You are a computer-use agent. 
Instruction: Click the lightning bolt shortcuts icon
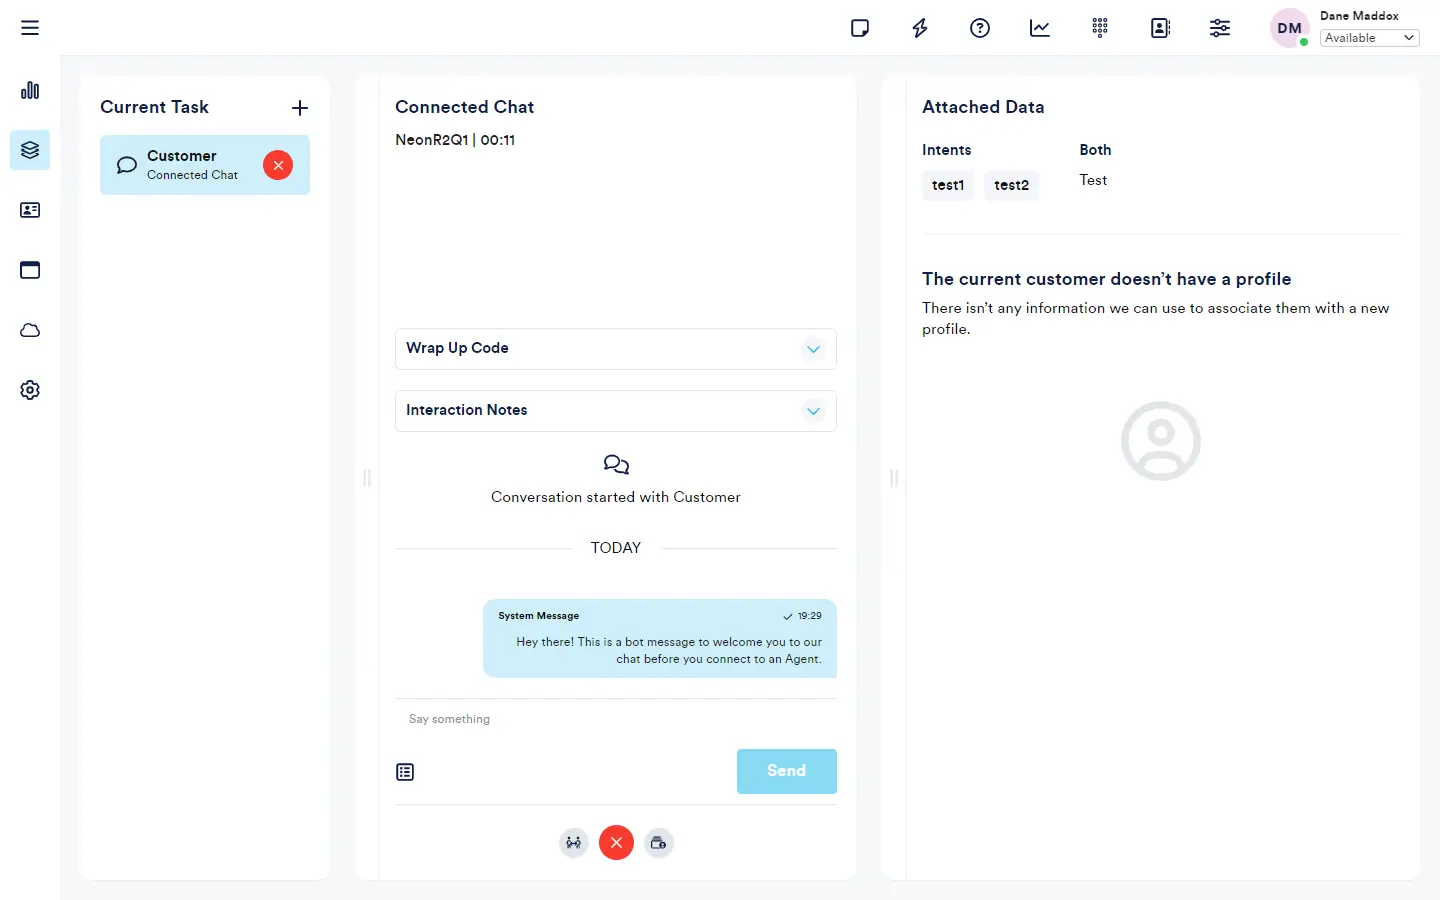pos(920,28)
